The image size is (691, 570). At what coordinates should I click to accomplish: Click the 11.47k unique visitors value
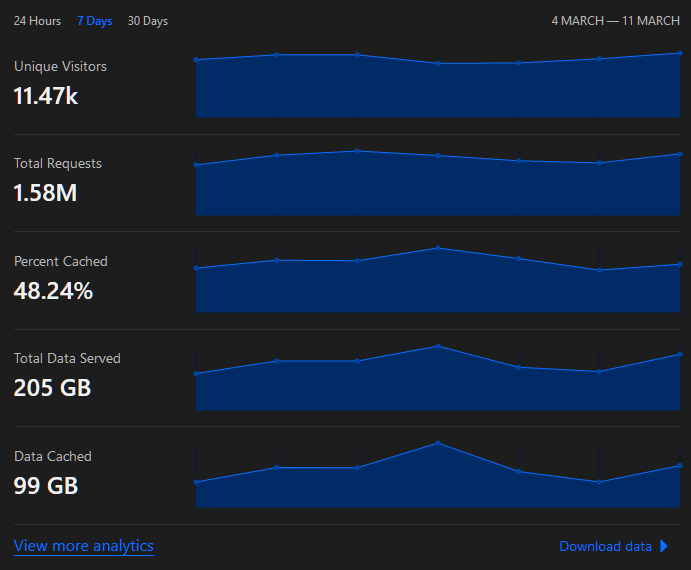(x=46, y=96)
